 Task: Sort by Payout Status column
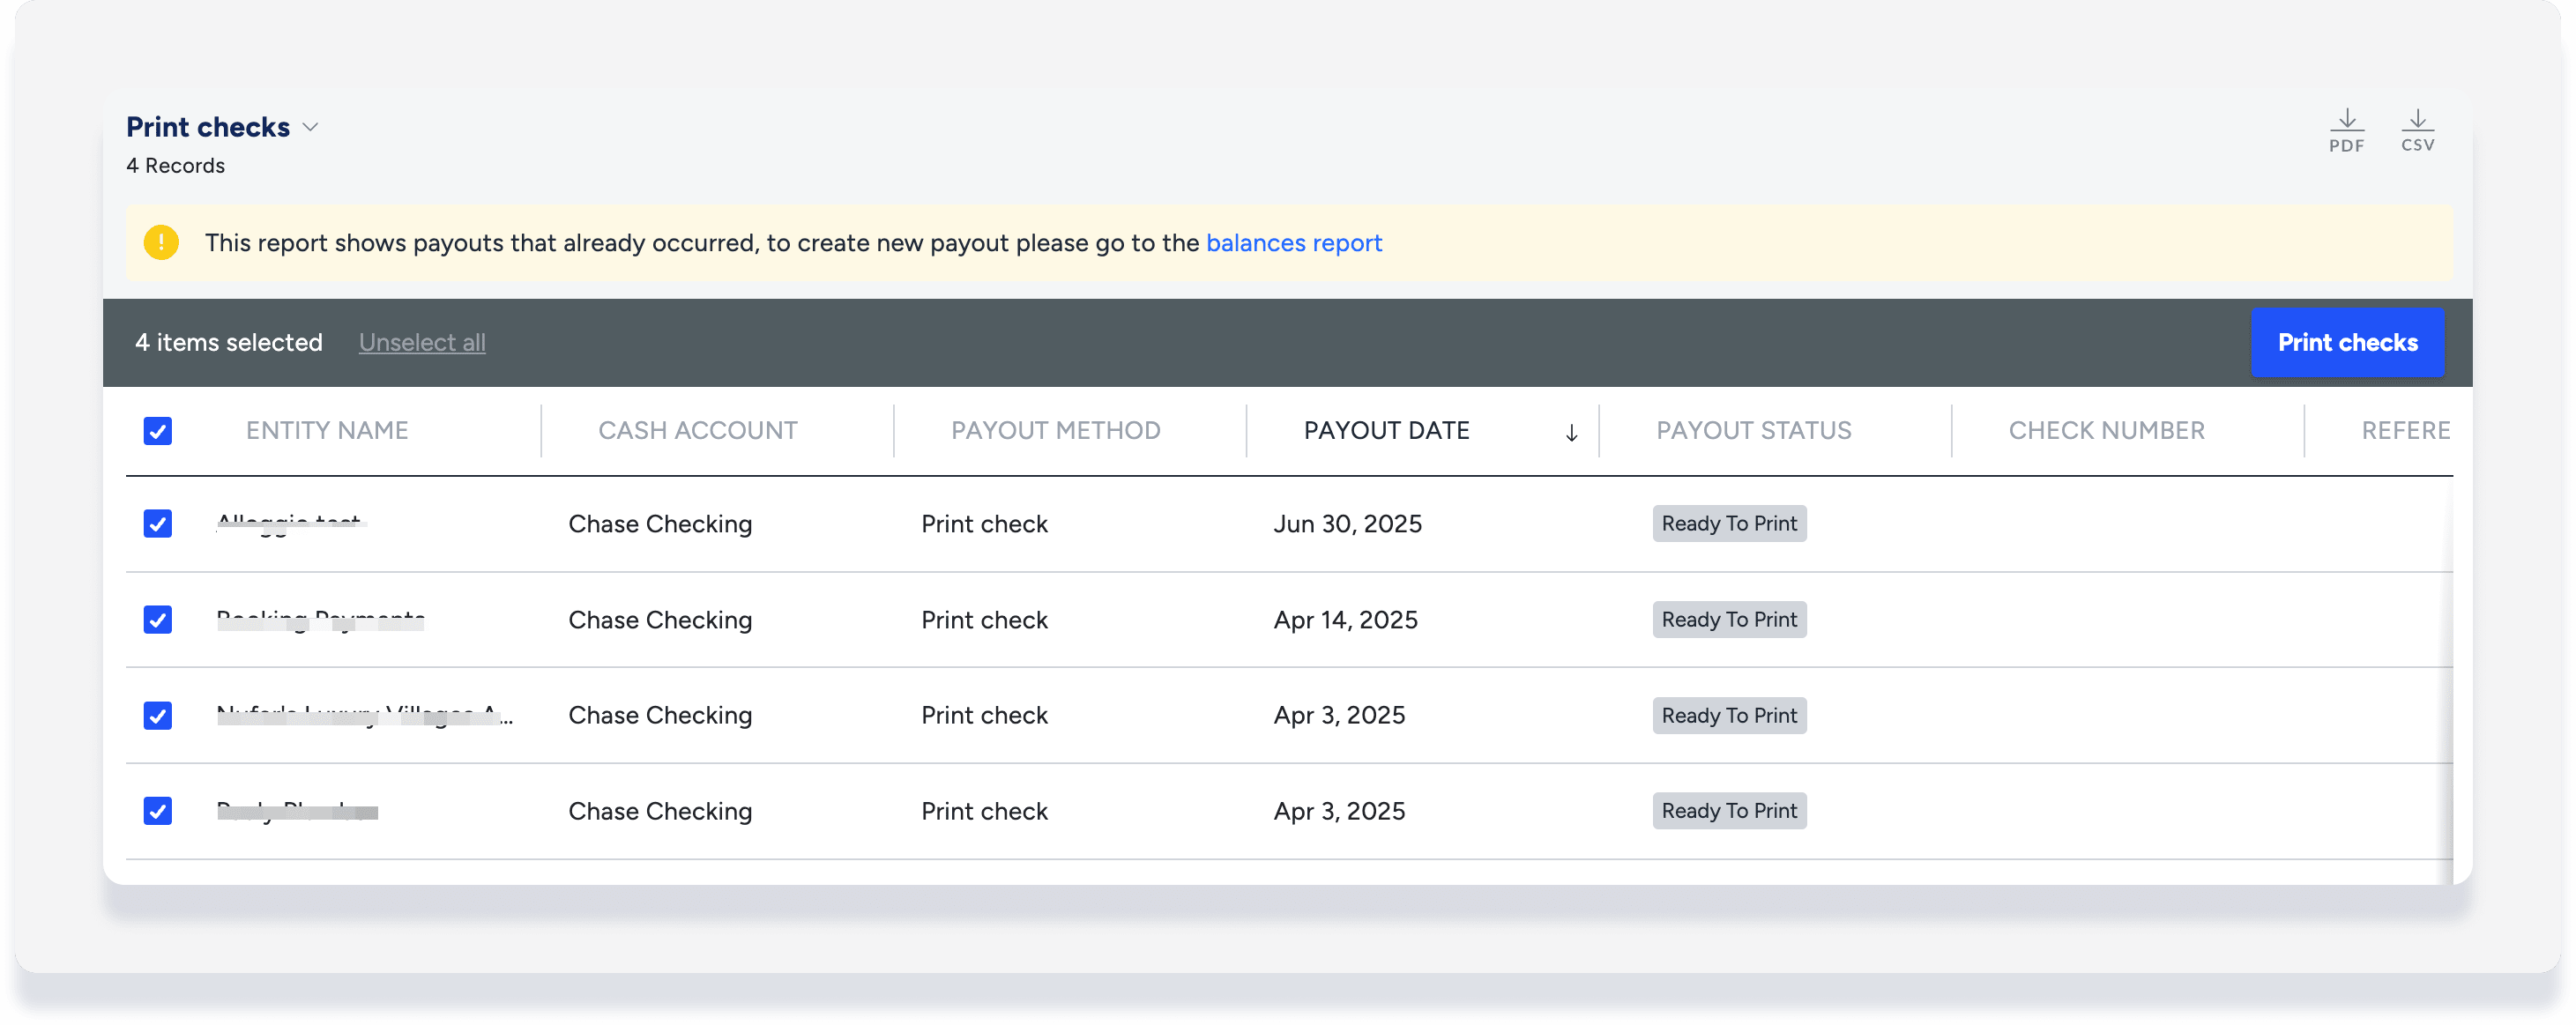1753,431
